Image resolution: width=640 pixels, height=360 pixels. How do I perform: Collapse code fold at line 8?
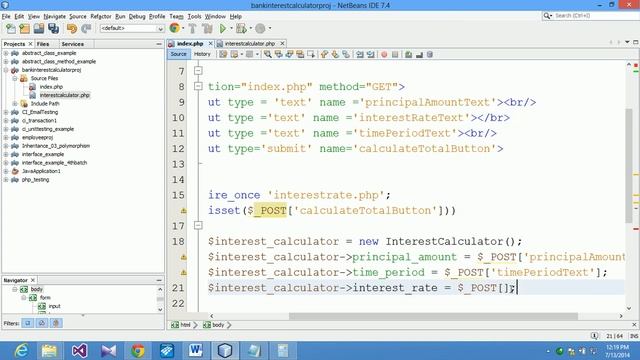198,86
